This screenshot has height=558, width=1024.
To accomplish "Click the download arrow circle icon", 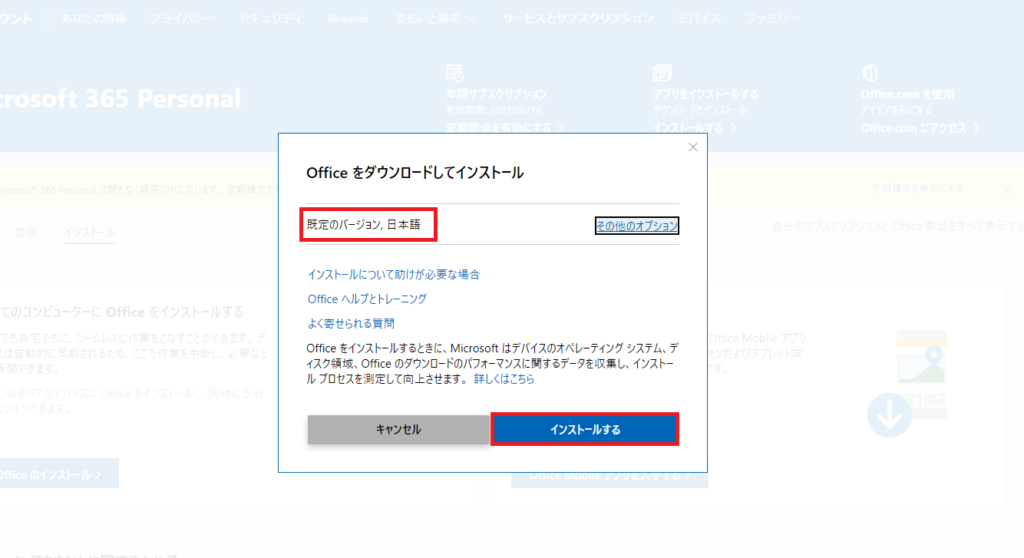I will coord(889,415).
